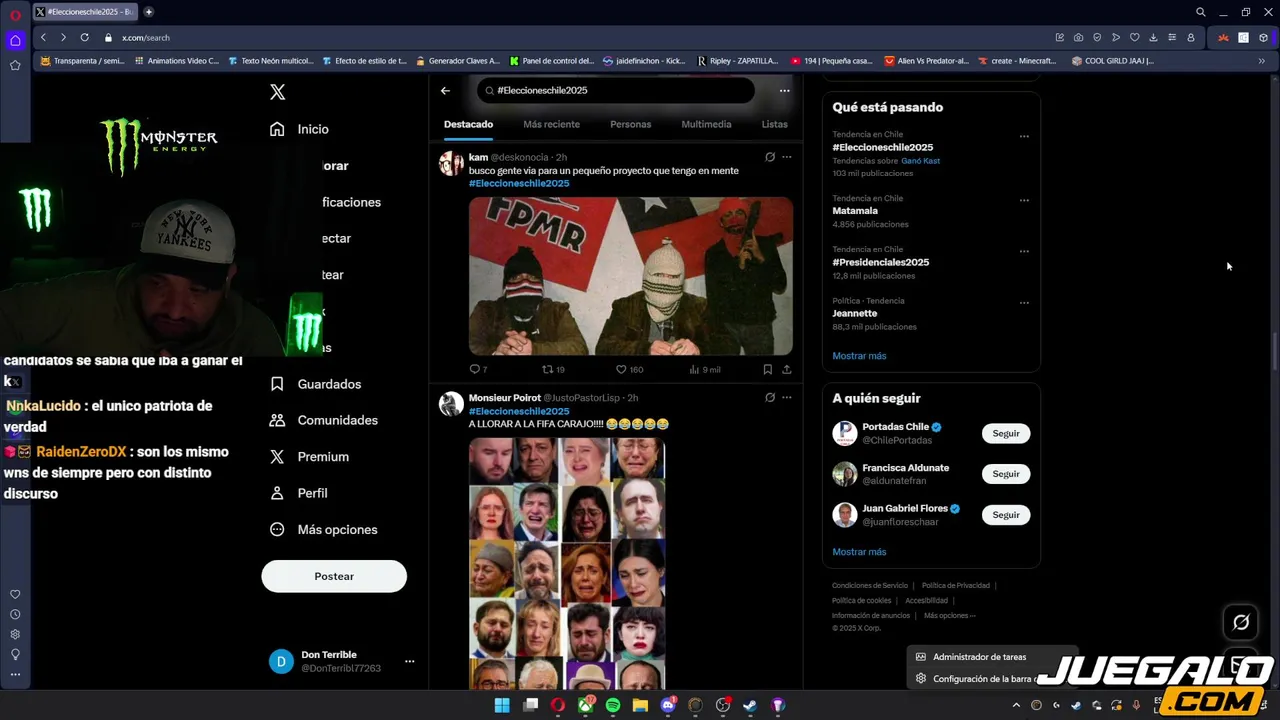Click hashtag in Monsieur Poirot's post
This screenshot has width=1280, height=720.
coord(519,411)
